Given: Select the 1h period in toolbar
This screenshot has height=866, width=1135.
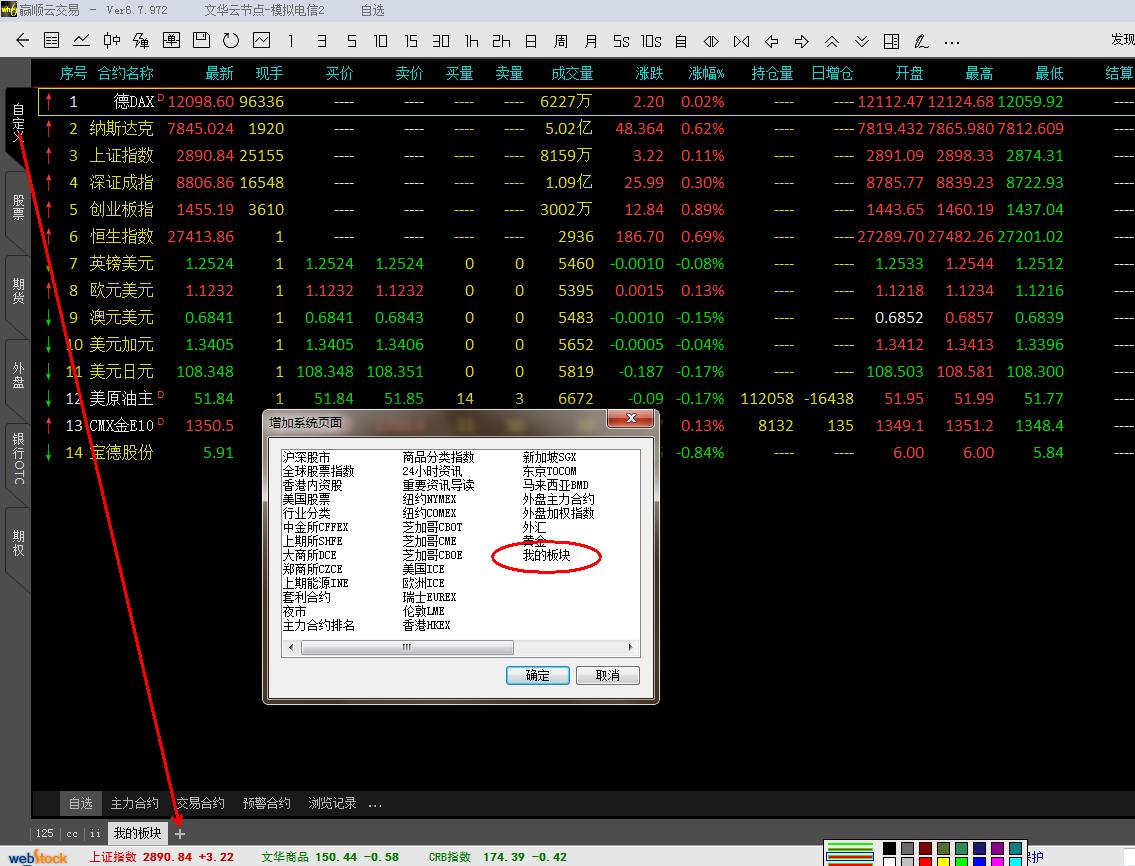Looking at the screenshot, I should tap(471, 41).
